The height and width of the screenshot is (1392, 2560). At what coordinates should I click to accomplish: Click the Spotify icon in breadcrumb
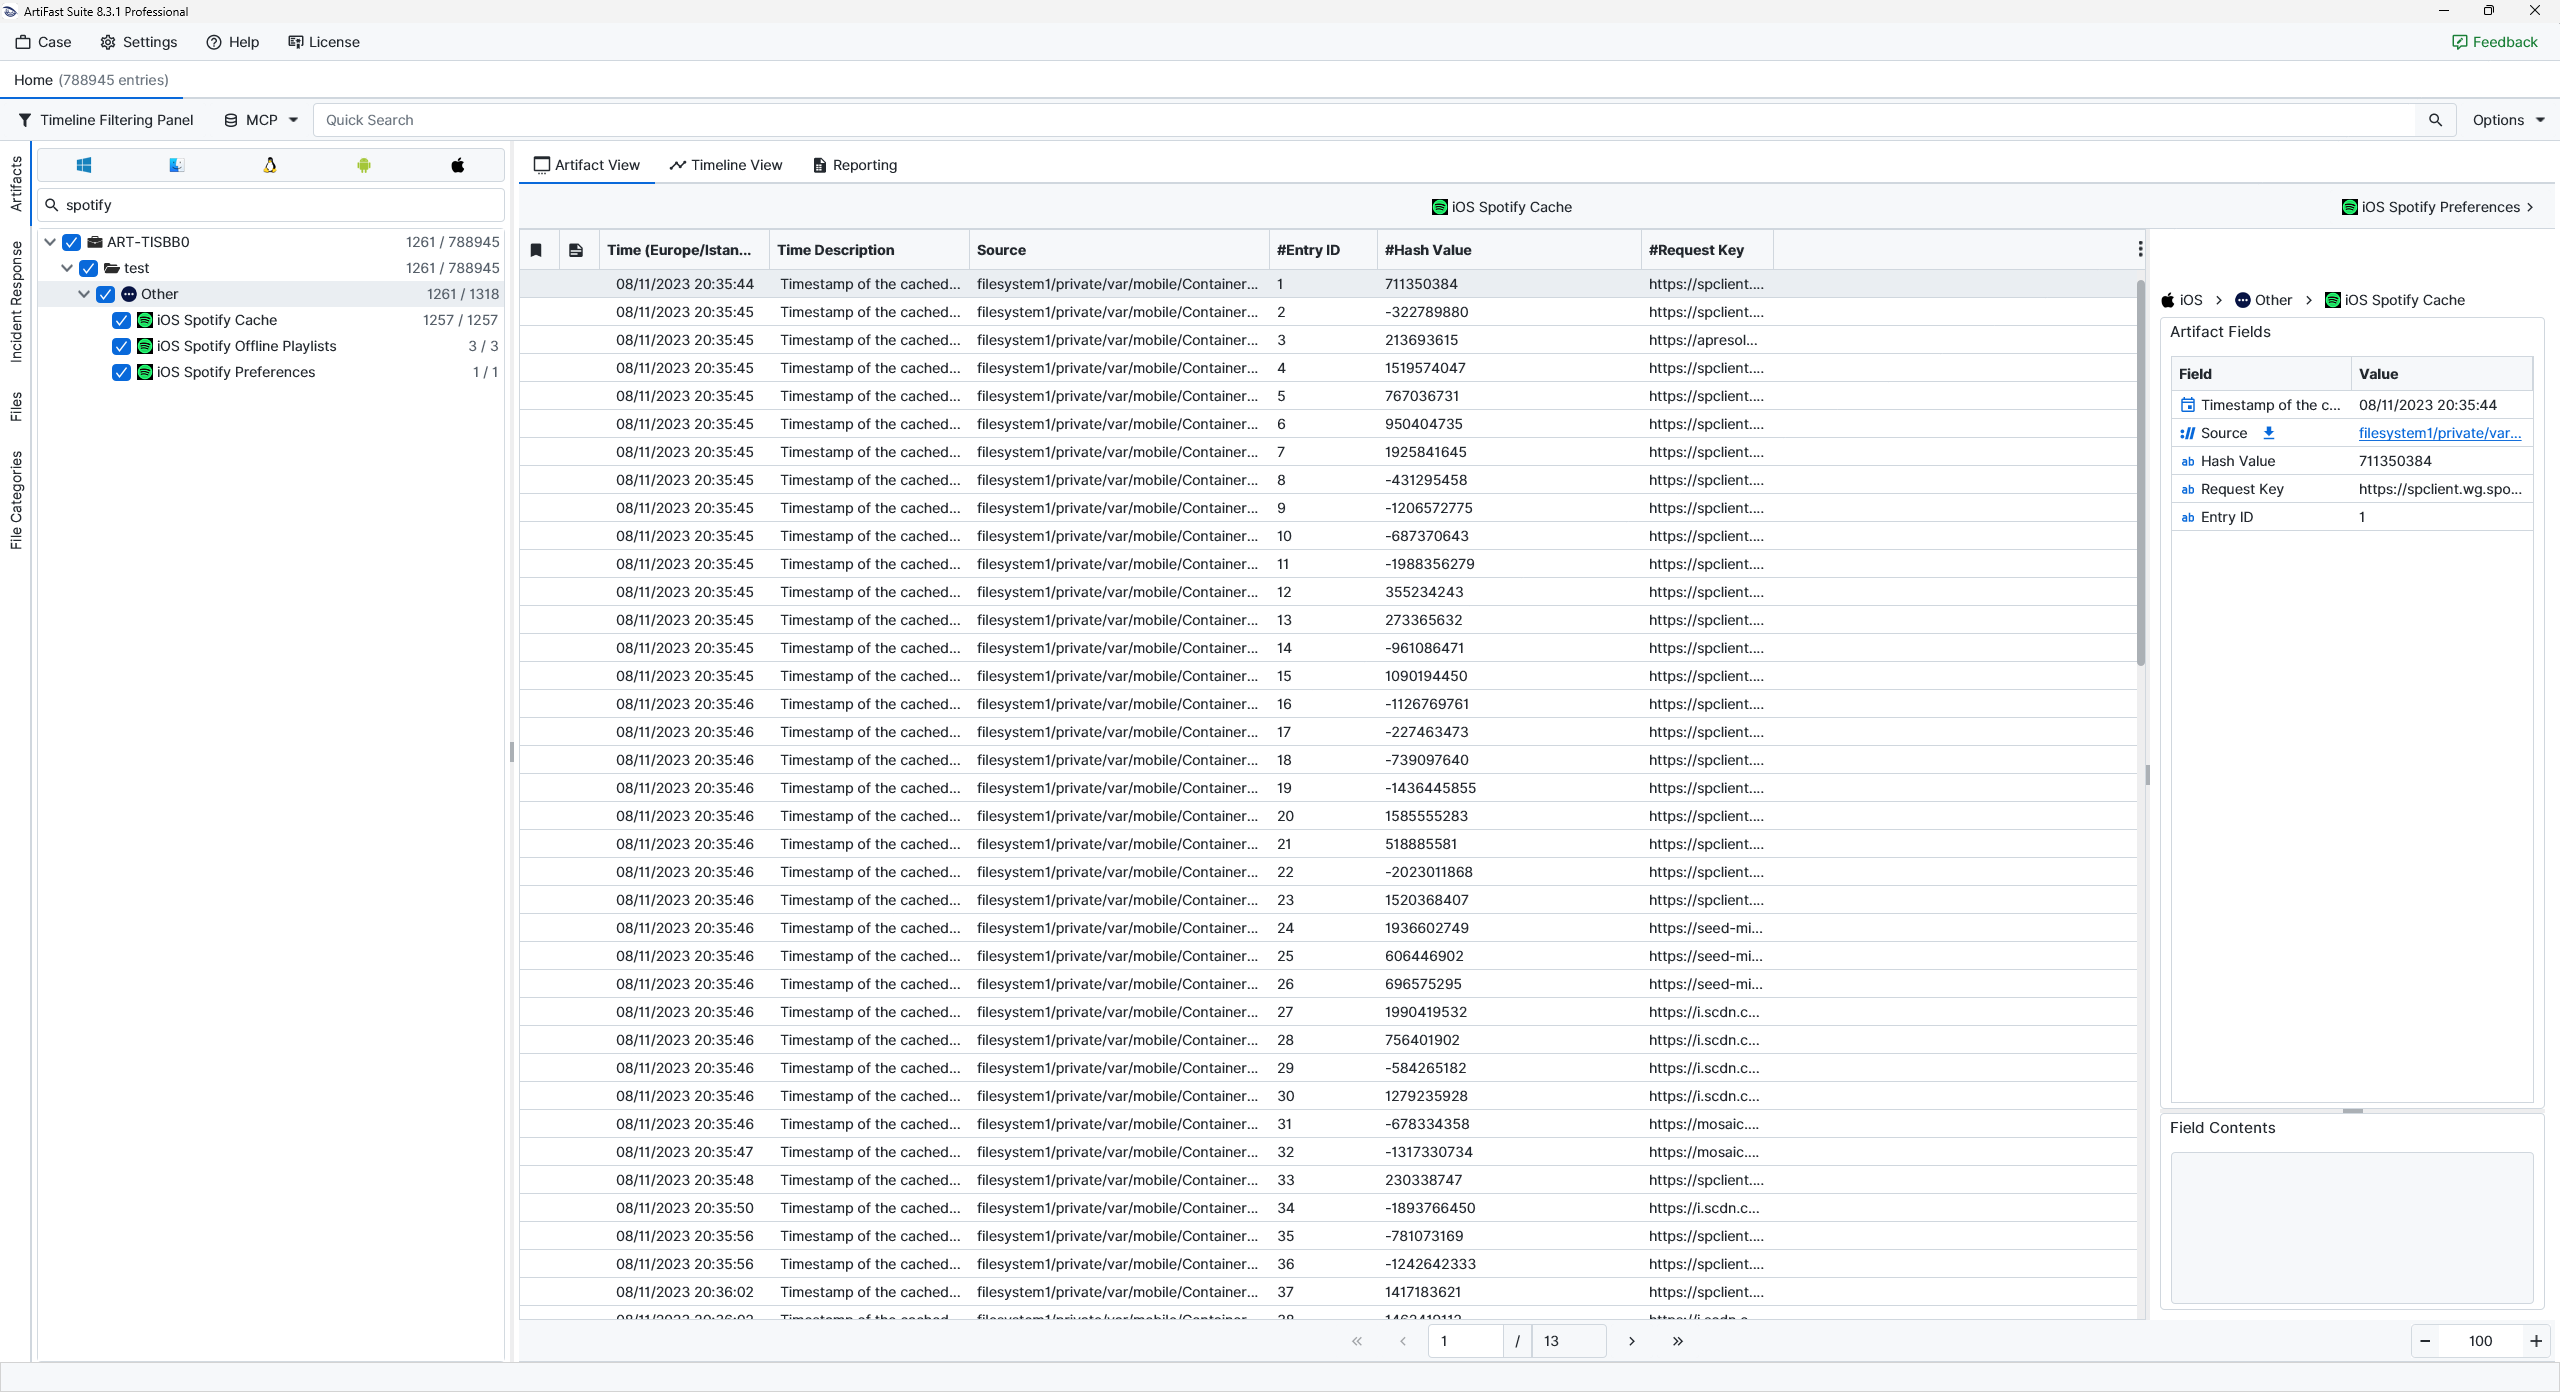2333,300
